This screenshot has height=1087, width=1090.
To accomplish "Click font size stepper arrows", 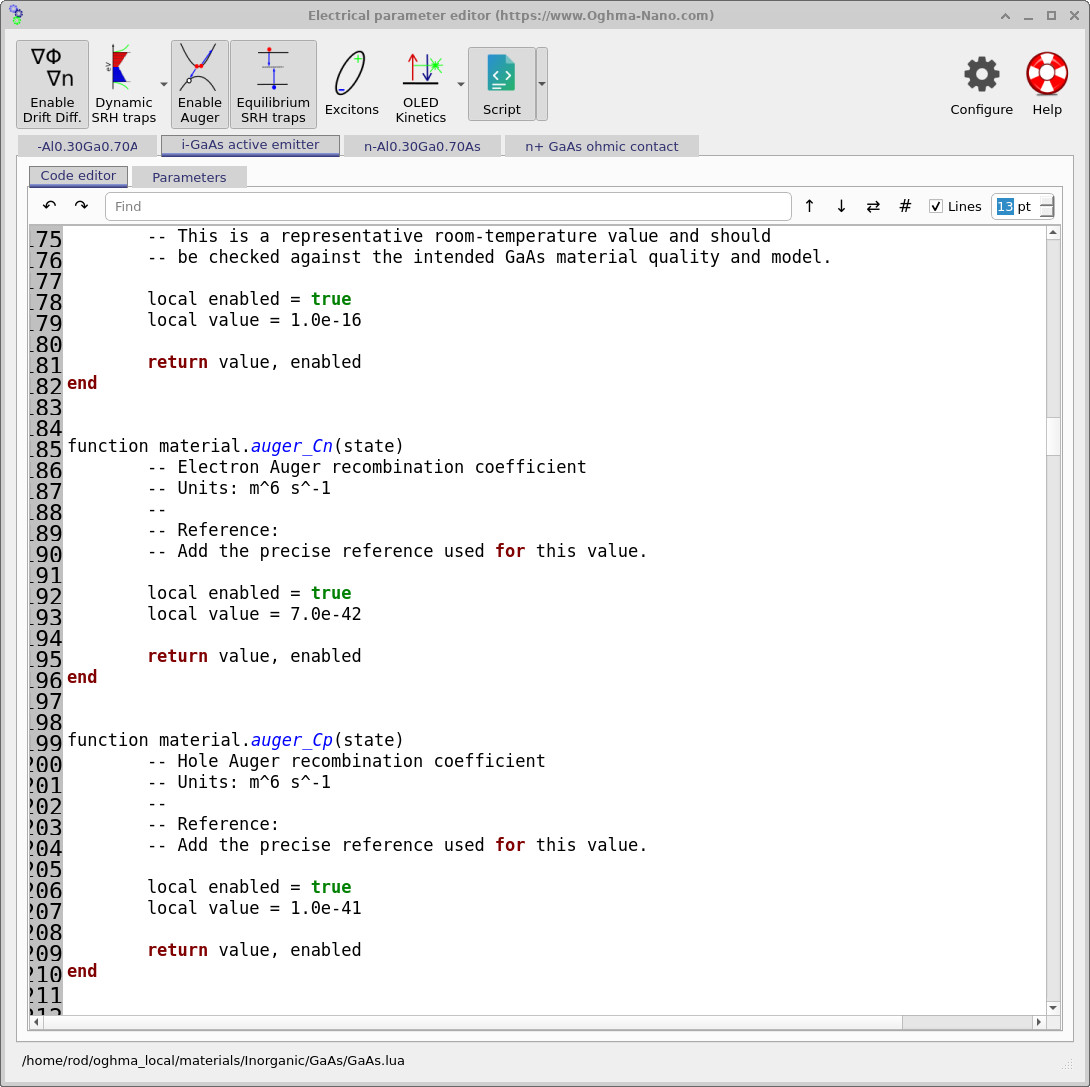I will click(1047, 206).
